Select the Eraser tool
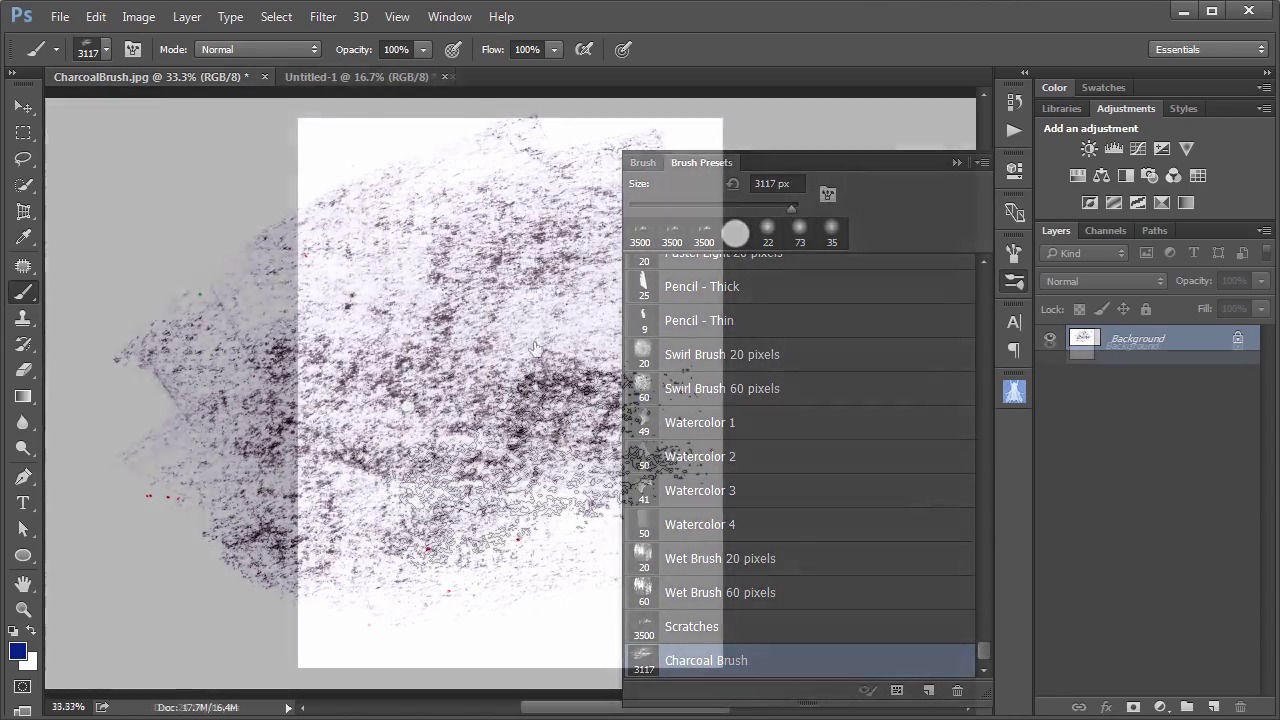This screenshot has width=1280, height=720. (23, 370)
